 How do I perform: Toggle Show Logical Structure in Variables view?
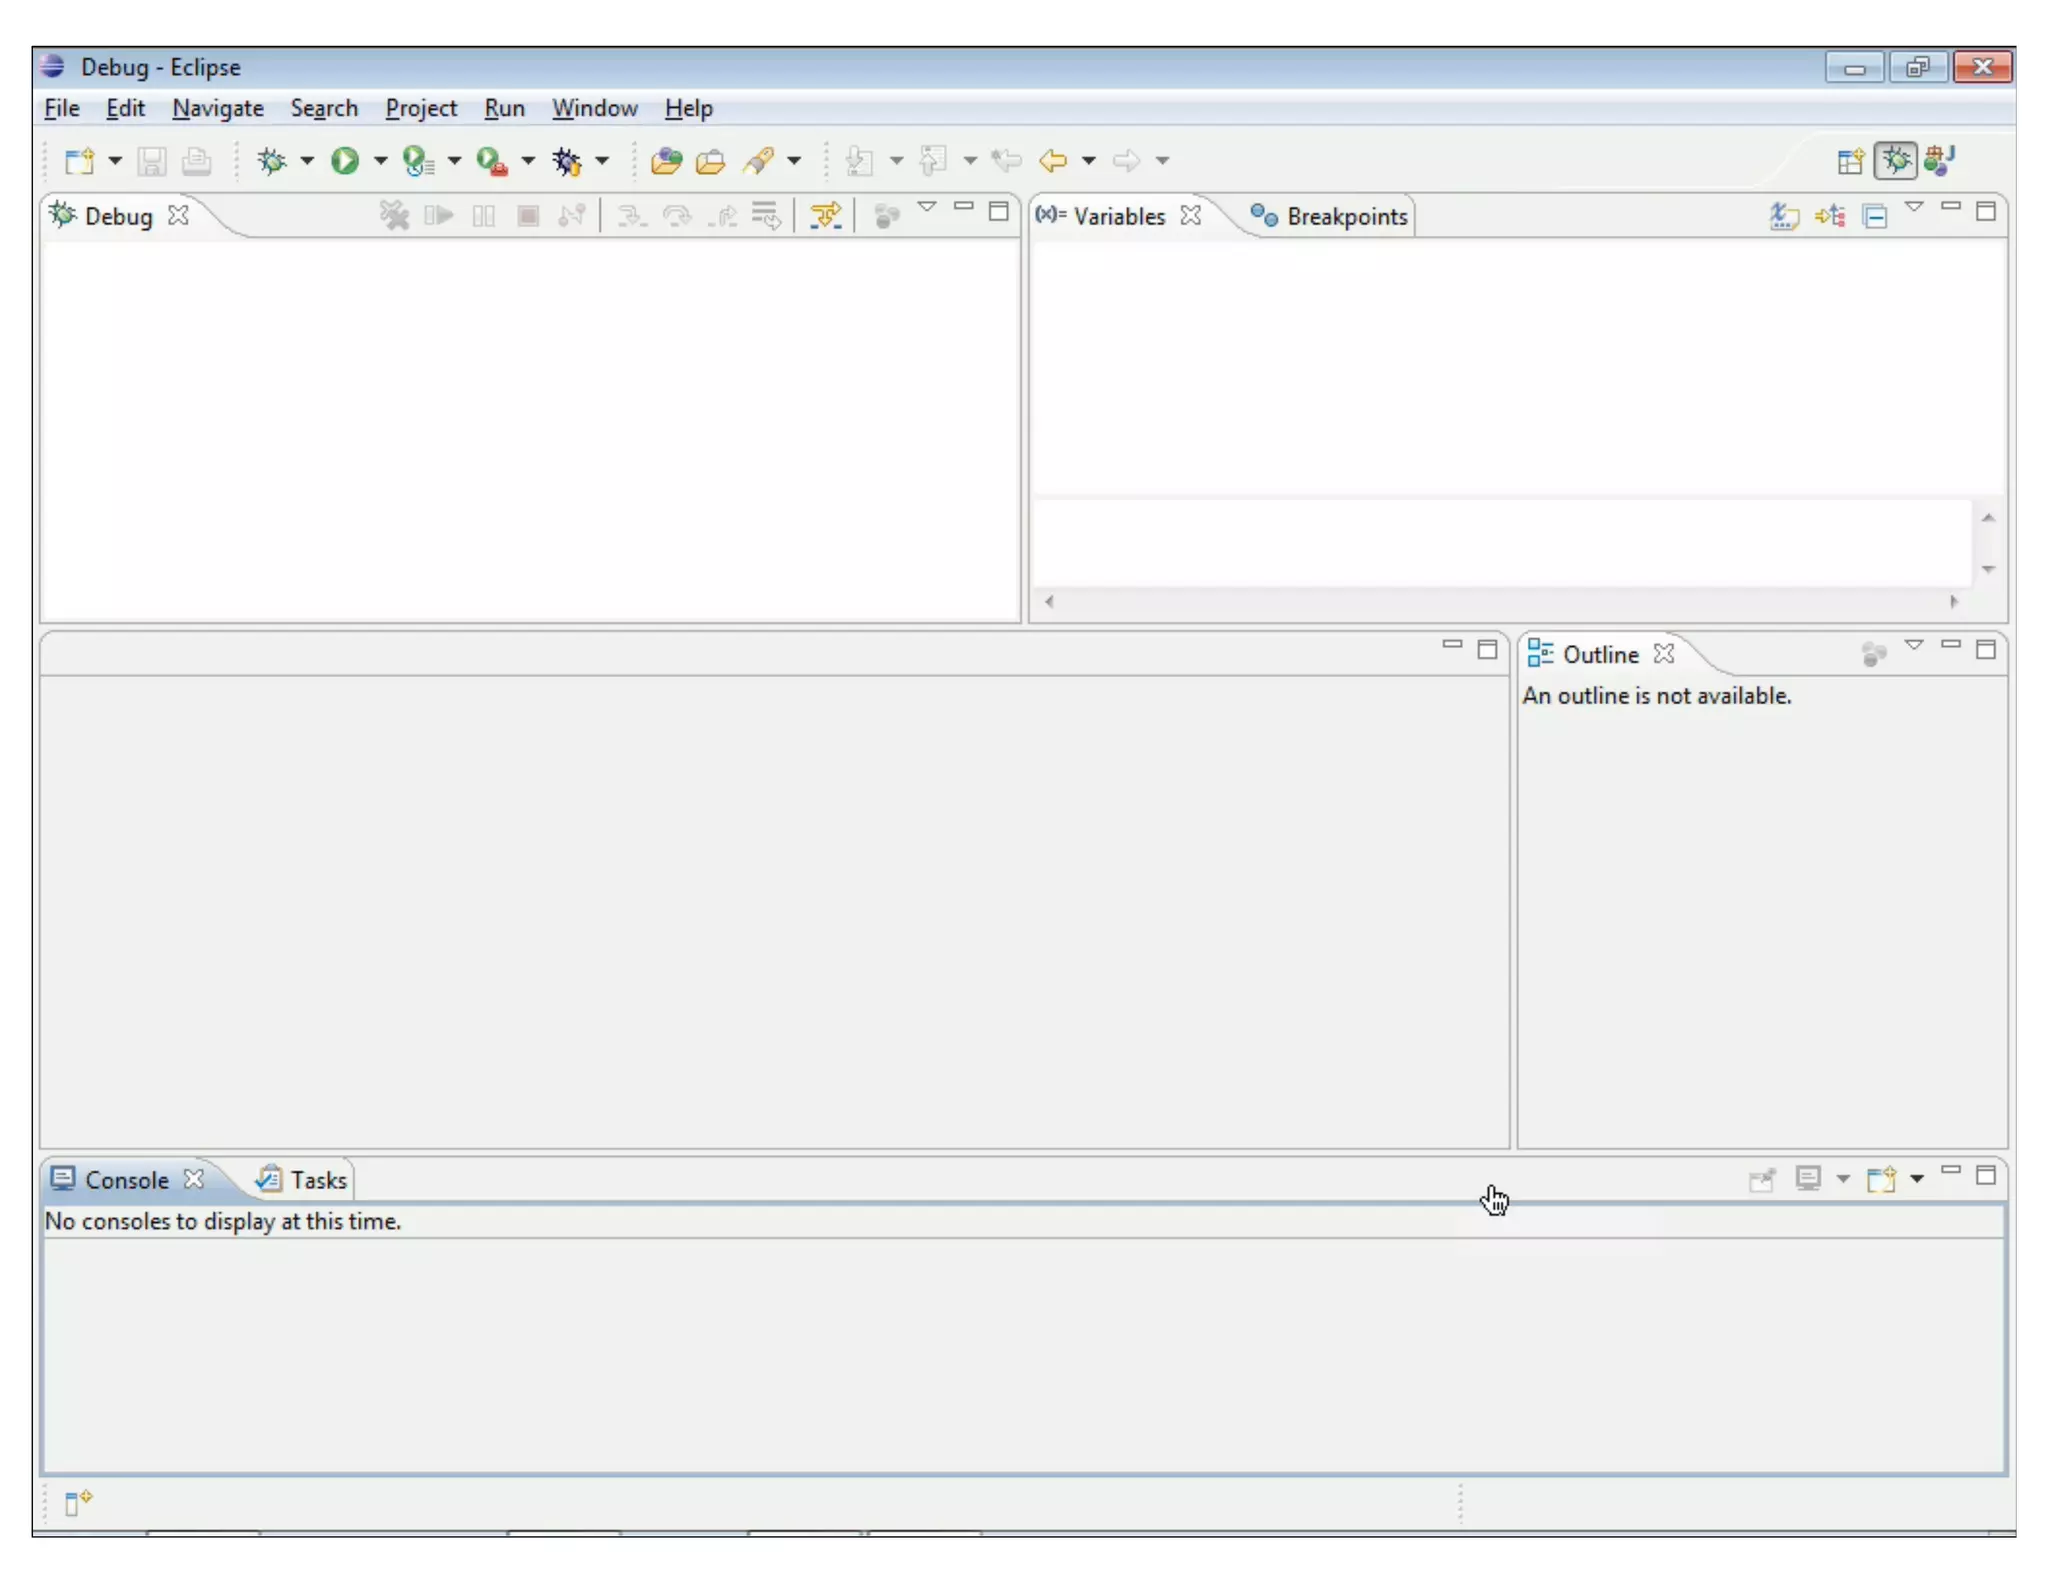1829,215
